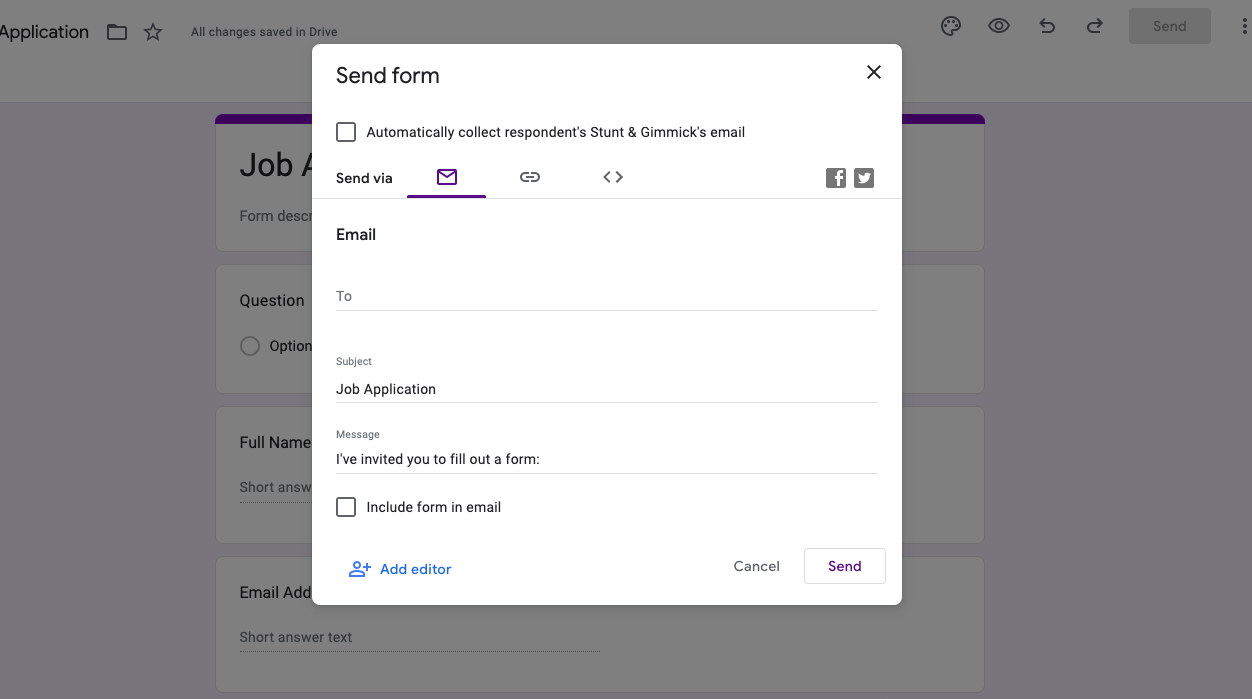1252x699 pixels.
Task: Focus the To recipients field
Action: [x=606, y=296]
